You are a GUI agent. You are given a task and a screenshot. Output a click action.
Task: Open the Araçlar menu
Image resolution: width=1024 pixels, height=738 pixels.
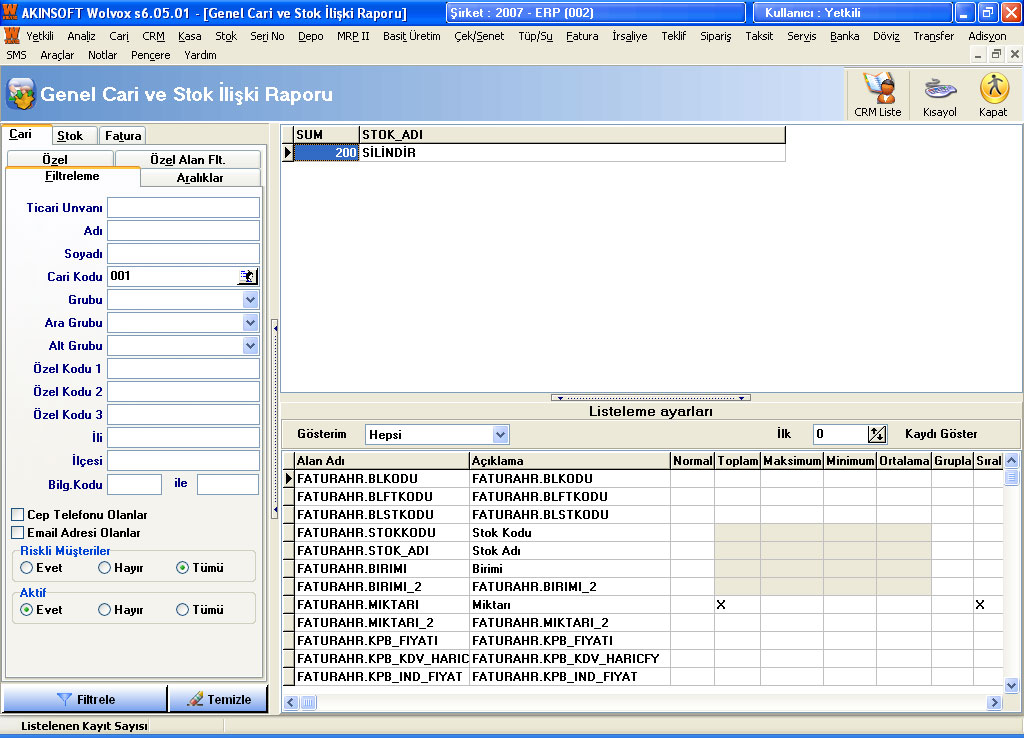point(57,55)
